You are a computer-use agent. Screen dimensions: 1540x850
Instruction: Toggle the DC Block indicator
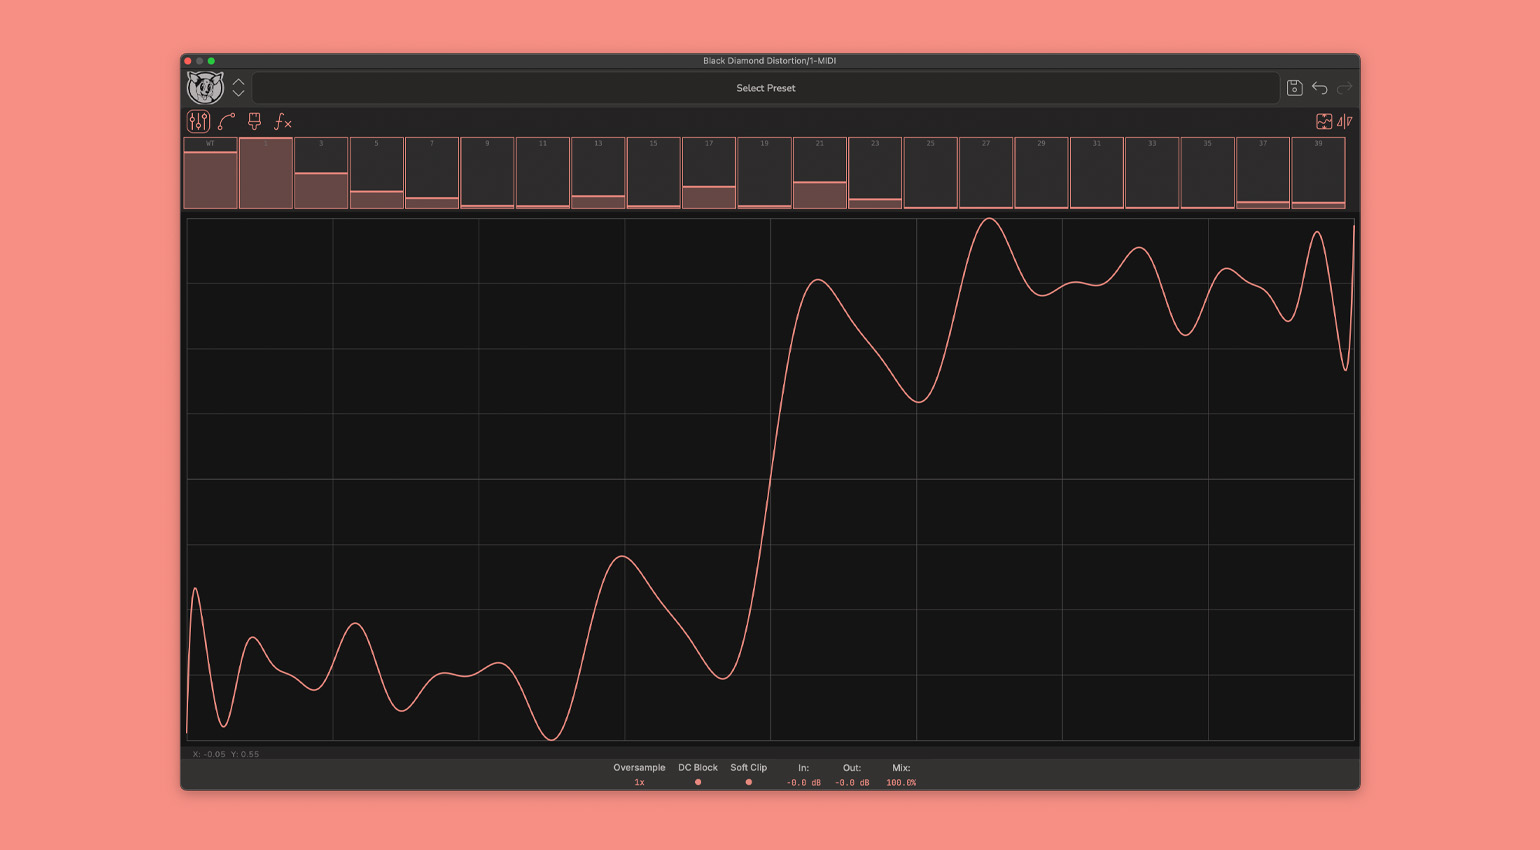coord(698,782)
